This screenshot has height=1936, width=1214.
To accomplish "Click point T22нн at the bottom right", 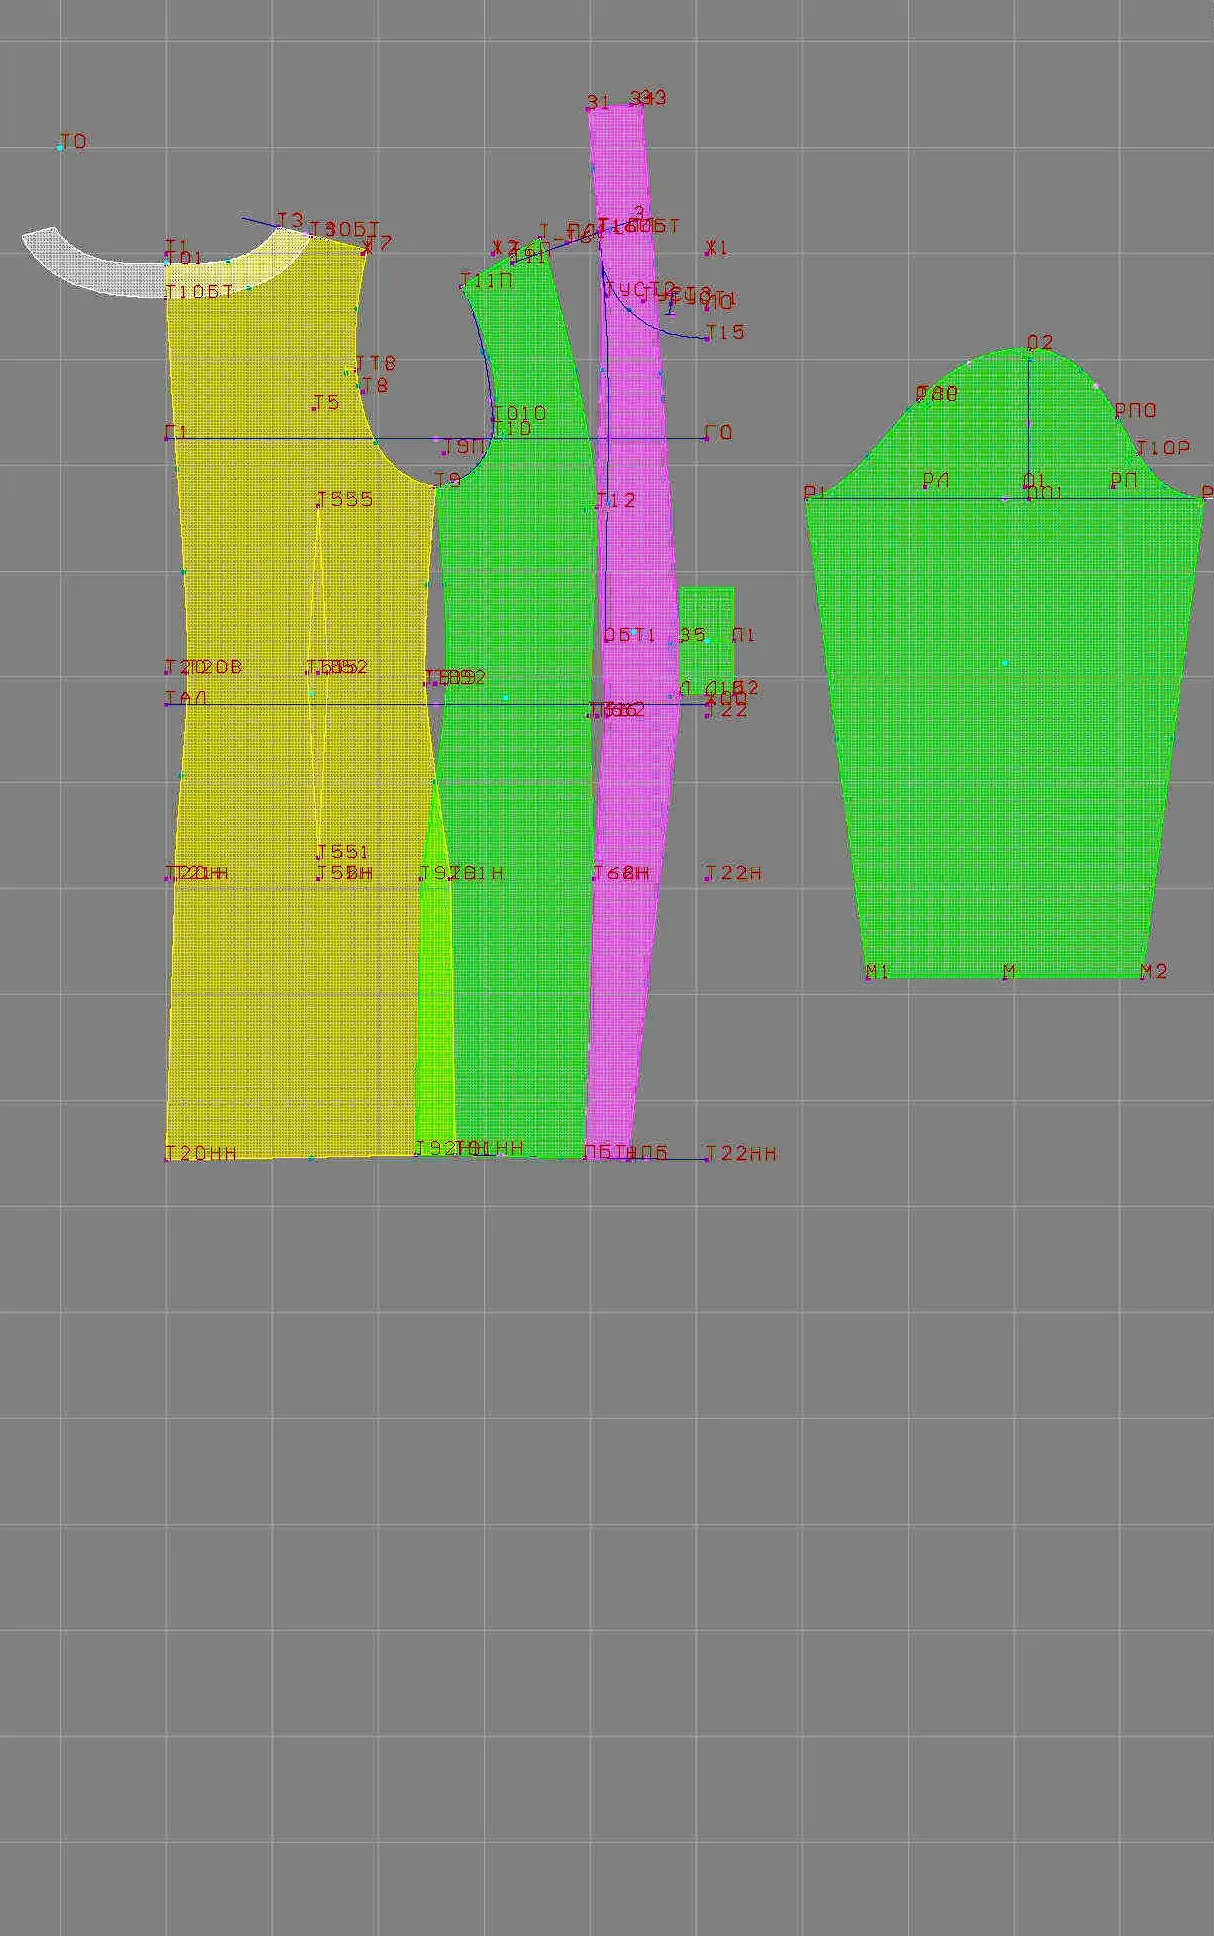I will click(708, 1159).
